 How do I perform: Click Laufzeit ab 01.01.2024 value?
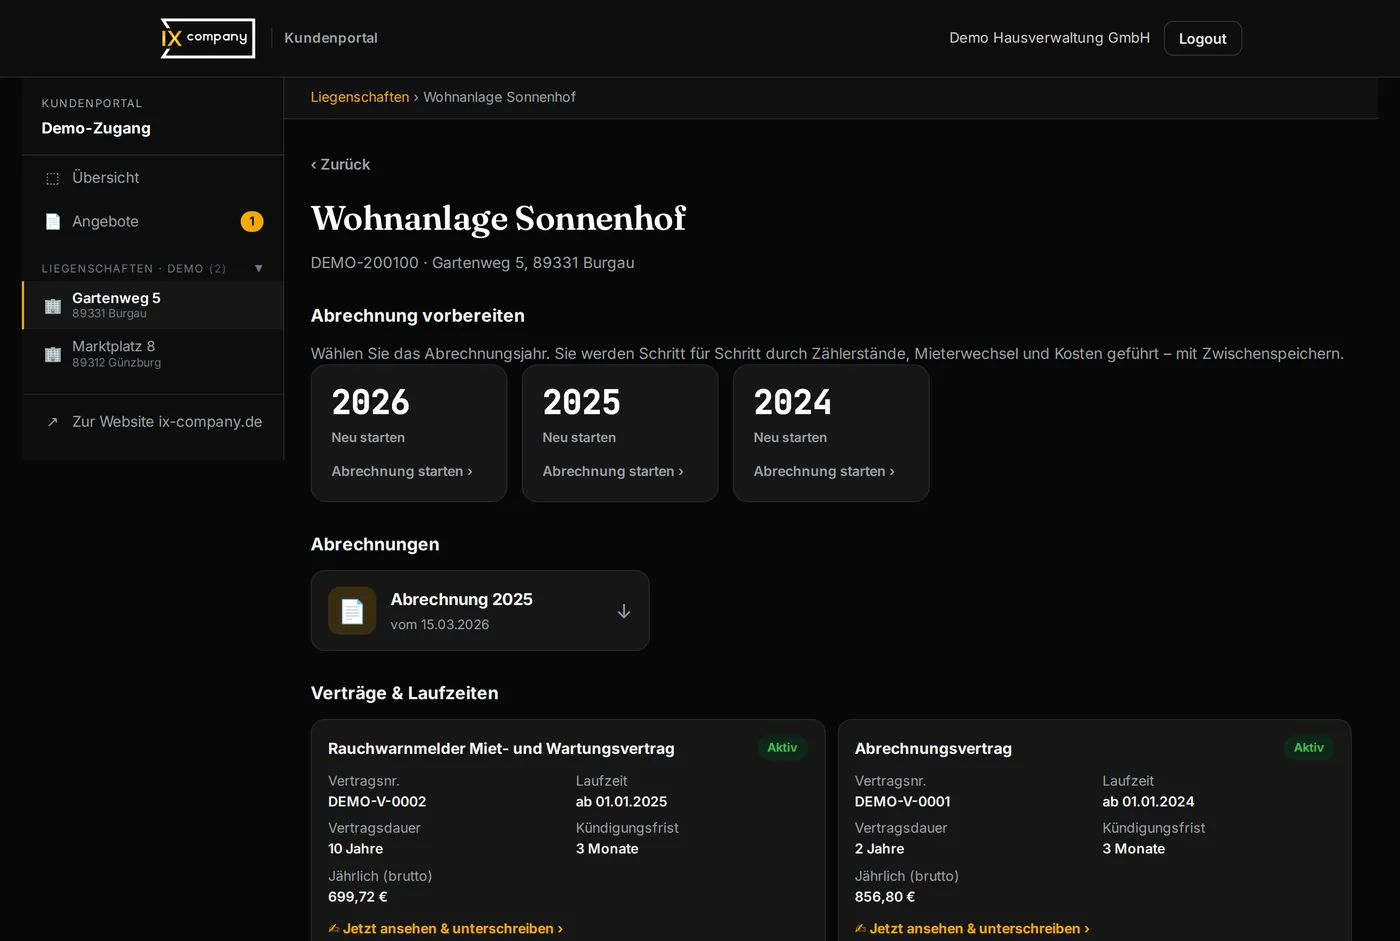click(1148, 802)
